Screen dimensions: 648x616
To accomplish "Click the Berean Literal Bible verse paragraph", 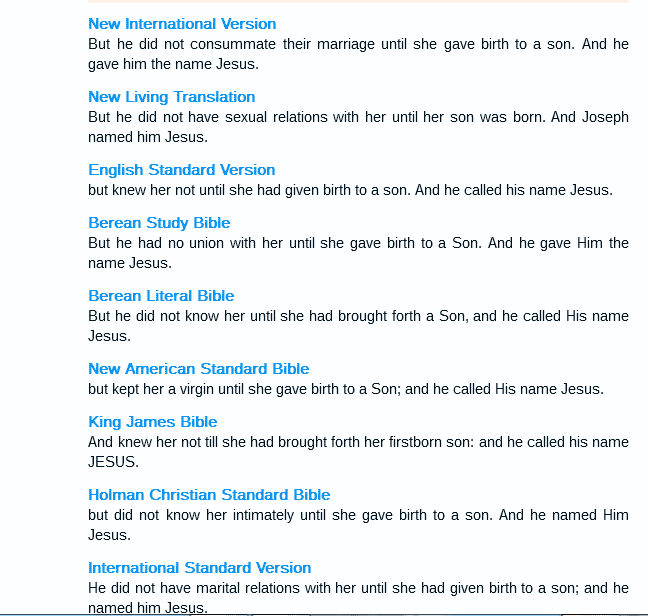I will 358,326.
